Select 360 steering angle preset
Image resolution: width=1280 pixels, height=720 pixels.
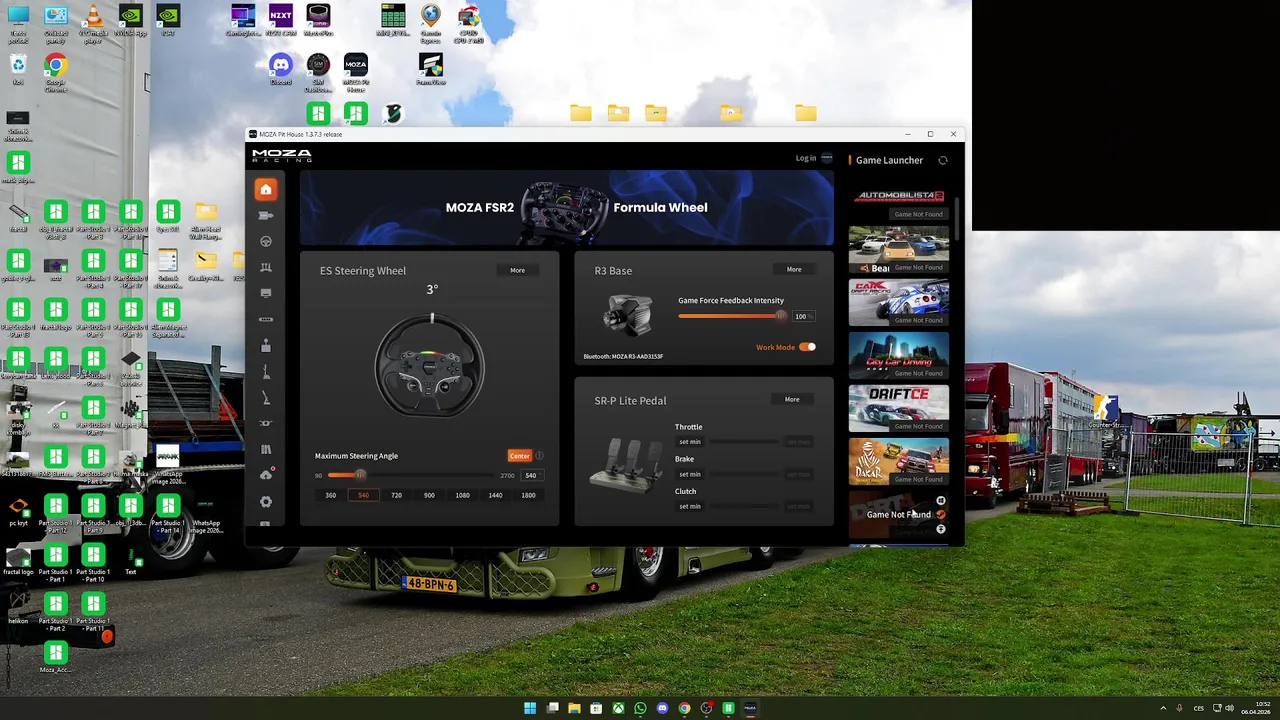(330, 495)
